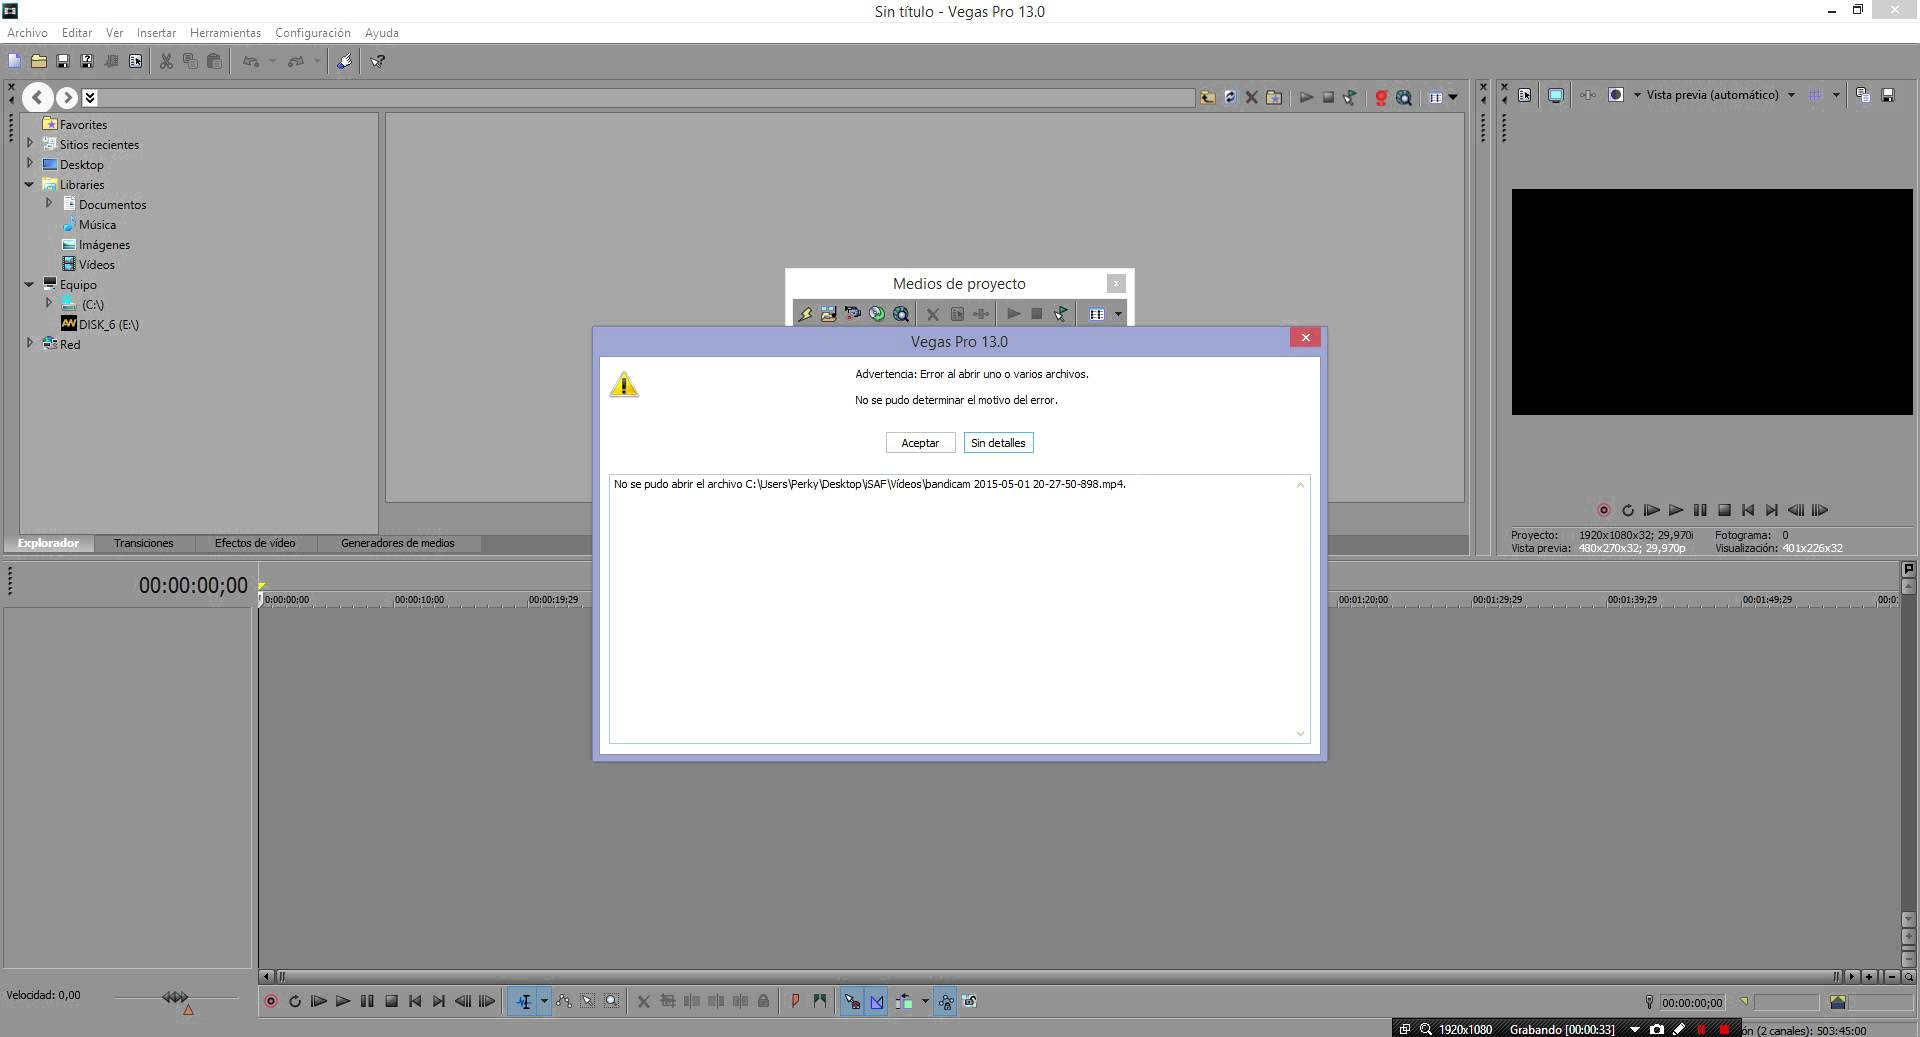Click the timeline horizontal scrollbar
The width and height of the screenshot is (1920, 1037).
1060,976
